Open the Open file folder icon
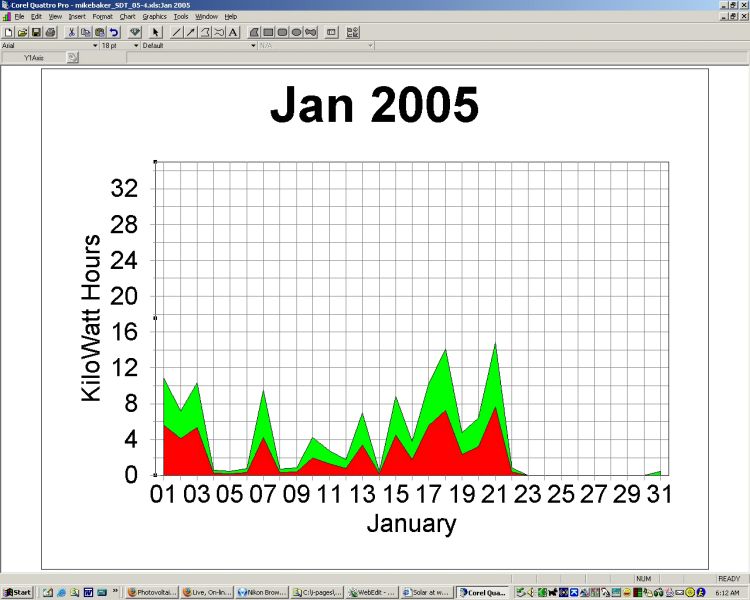The image size is (750, 600). pos(22,32)
